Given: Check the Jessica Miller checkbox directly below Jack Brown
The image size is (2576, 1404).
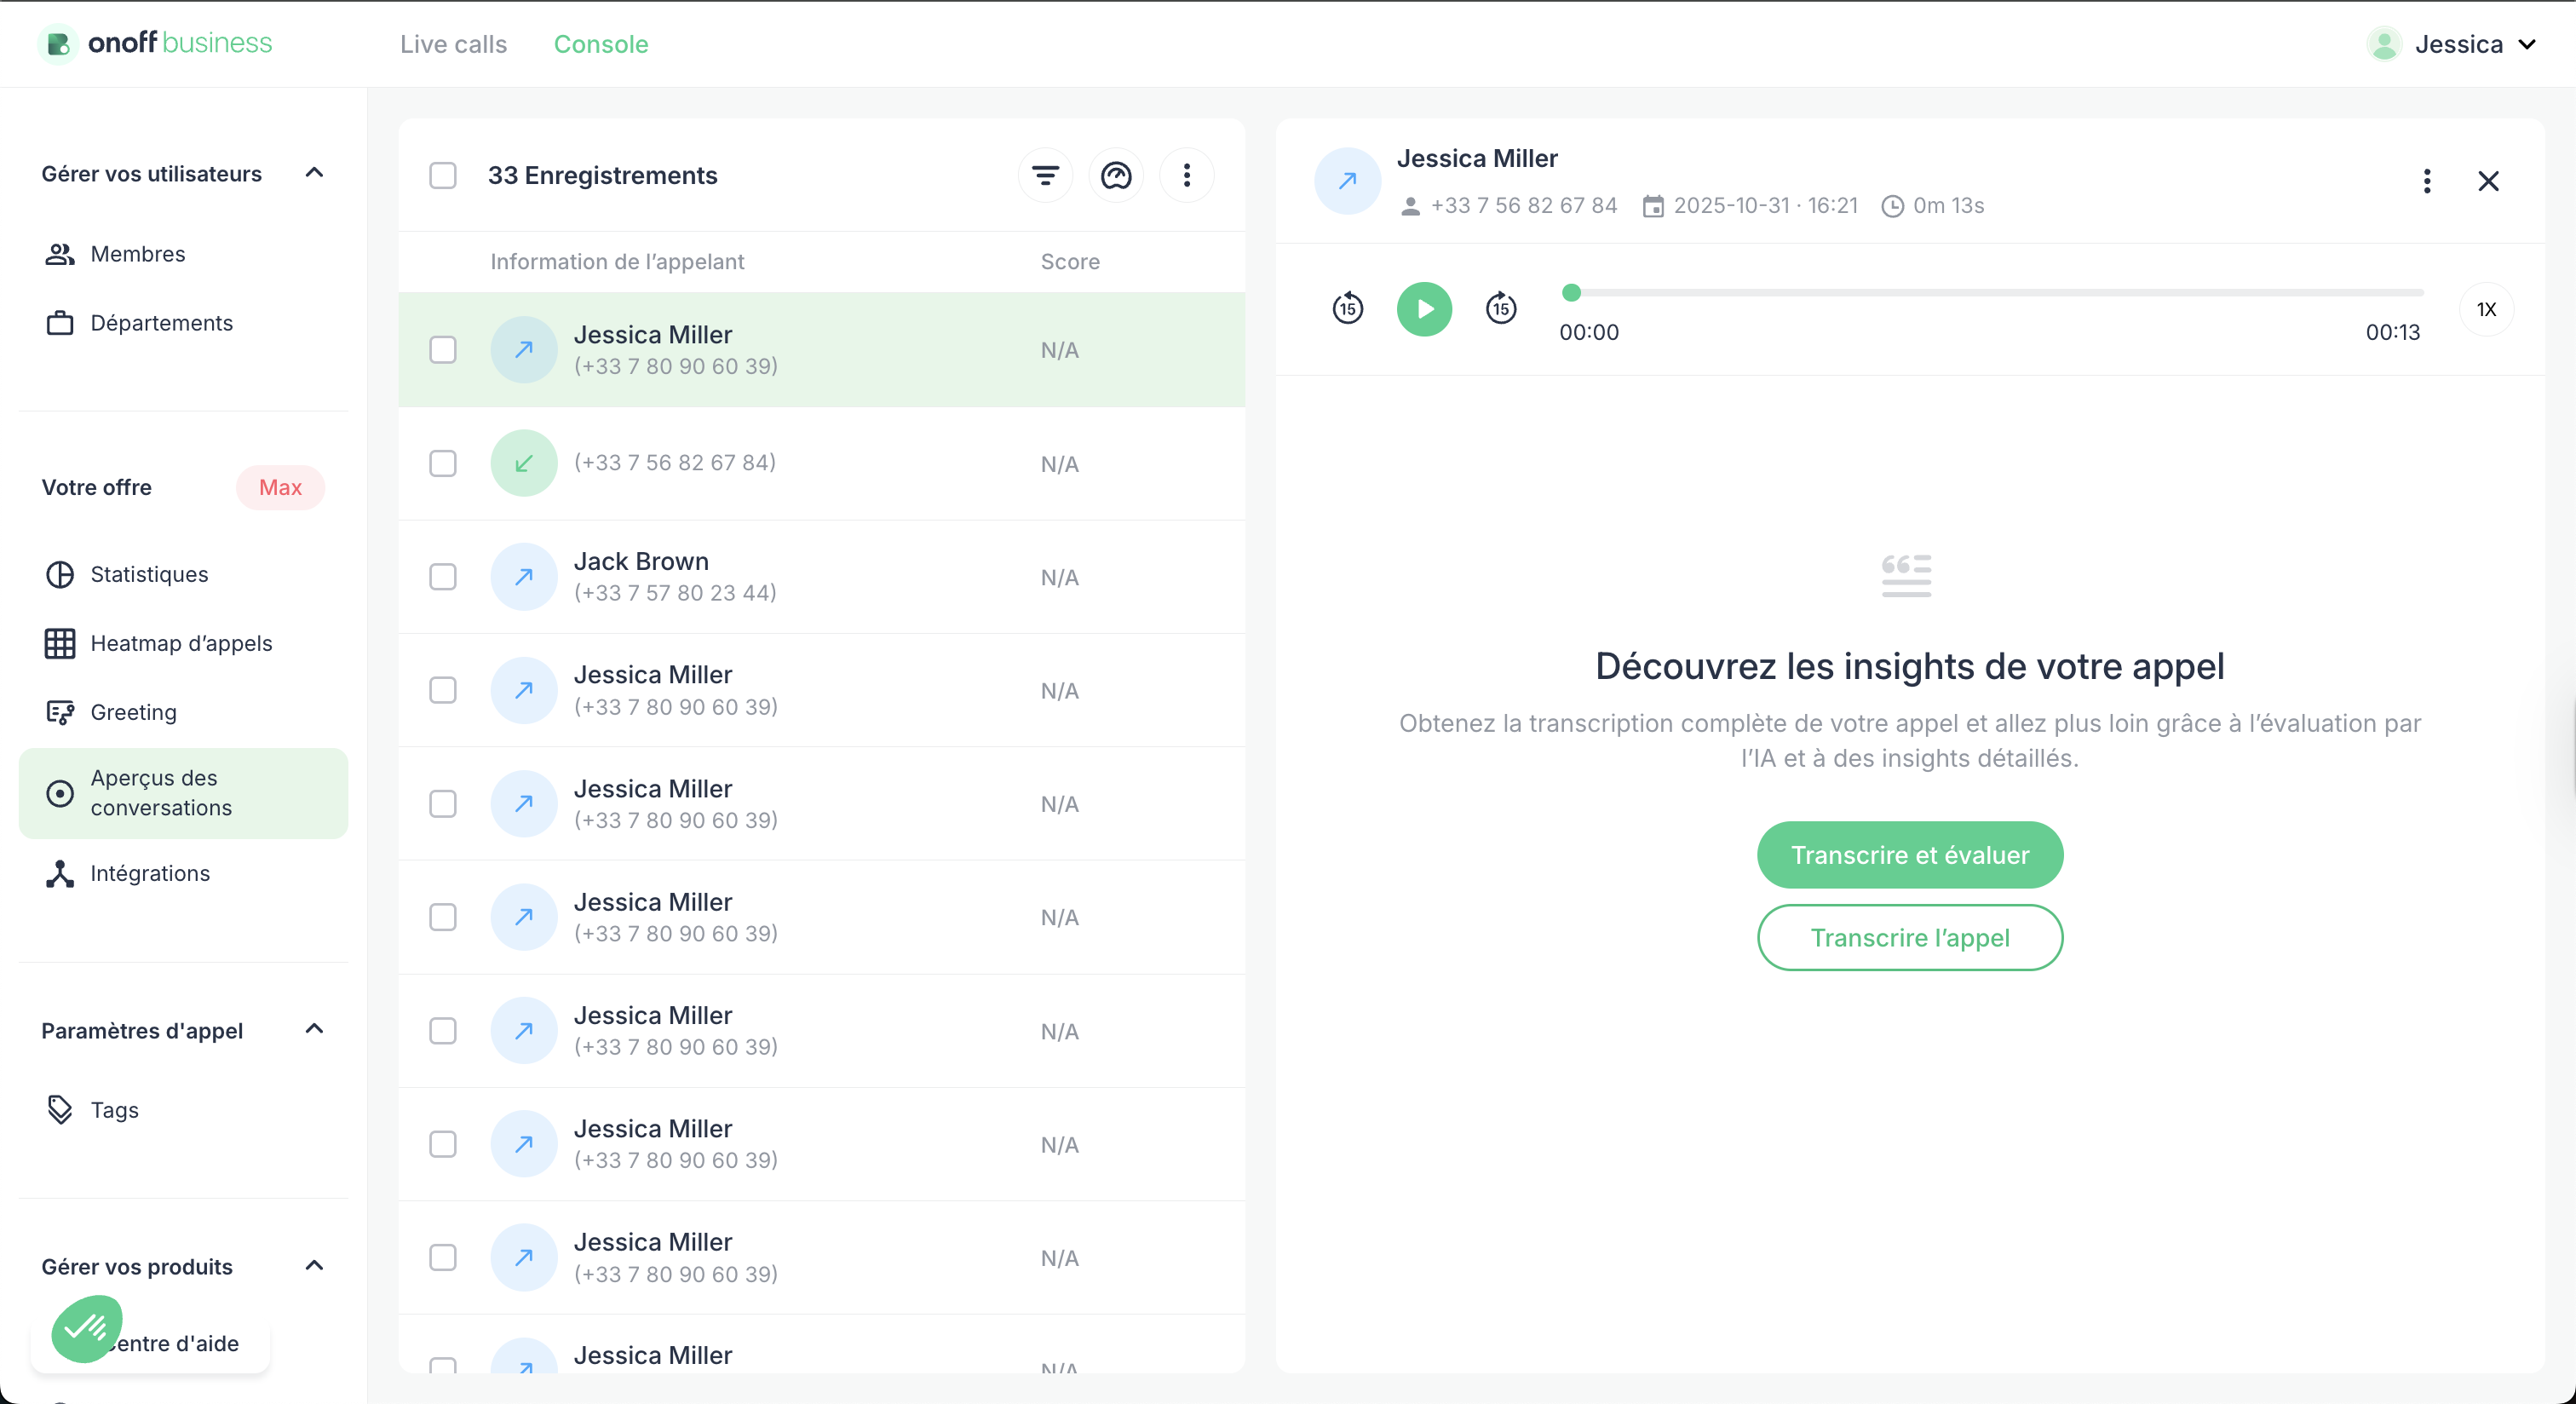Looking at the screenshot, I should [x=442, y=690].
